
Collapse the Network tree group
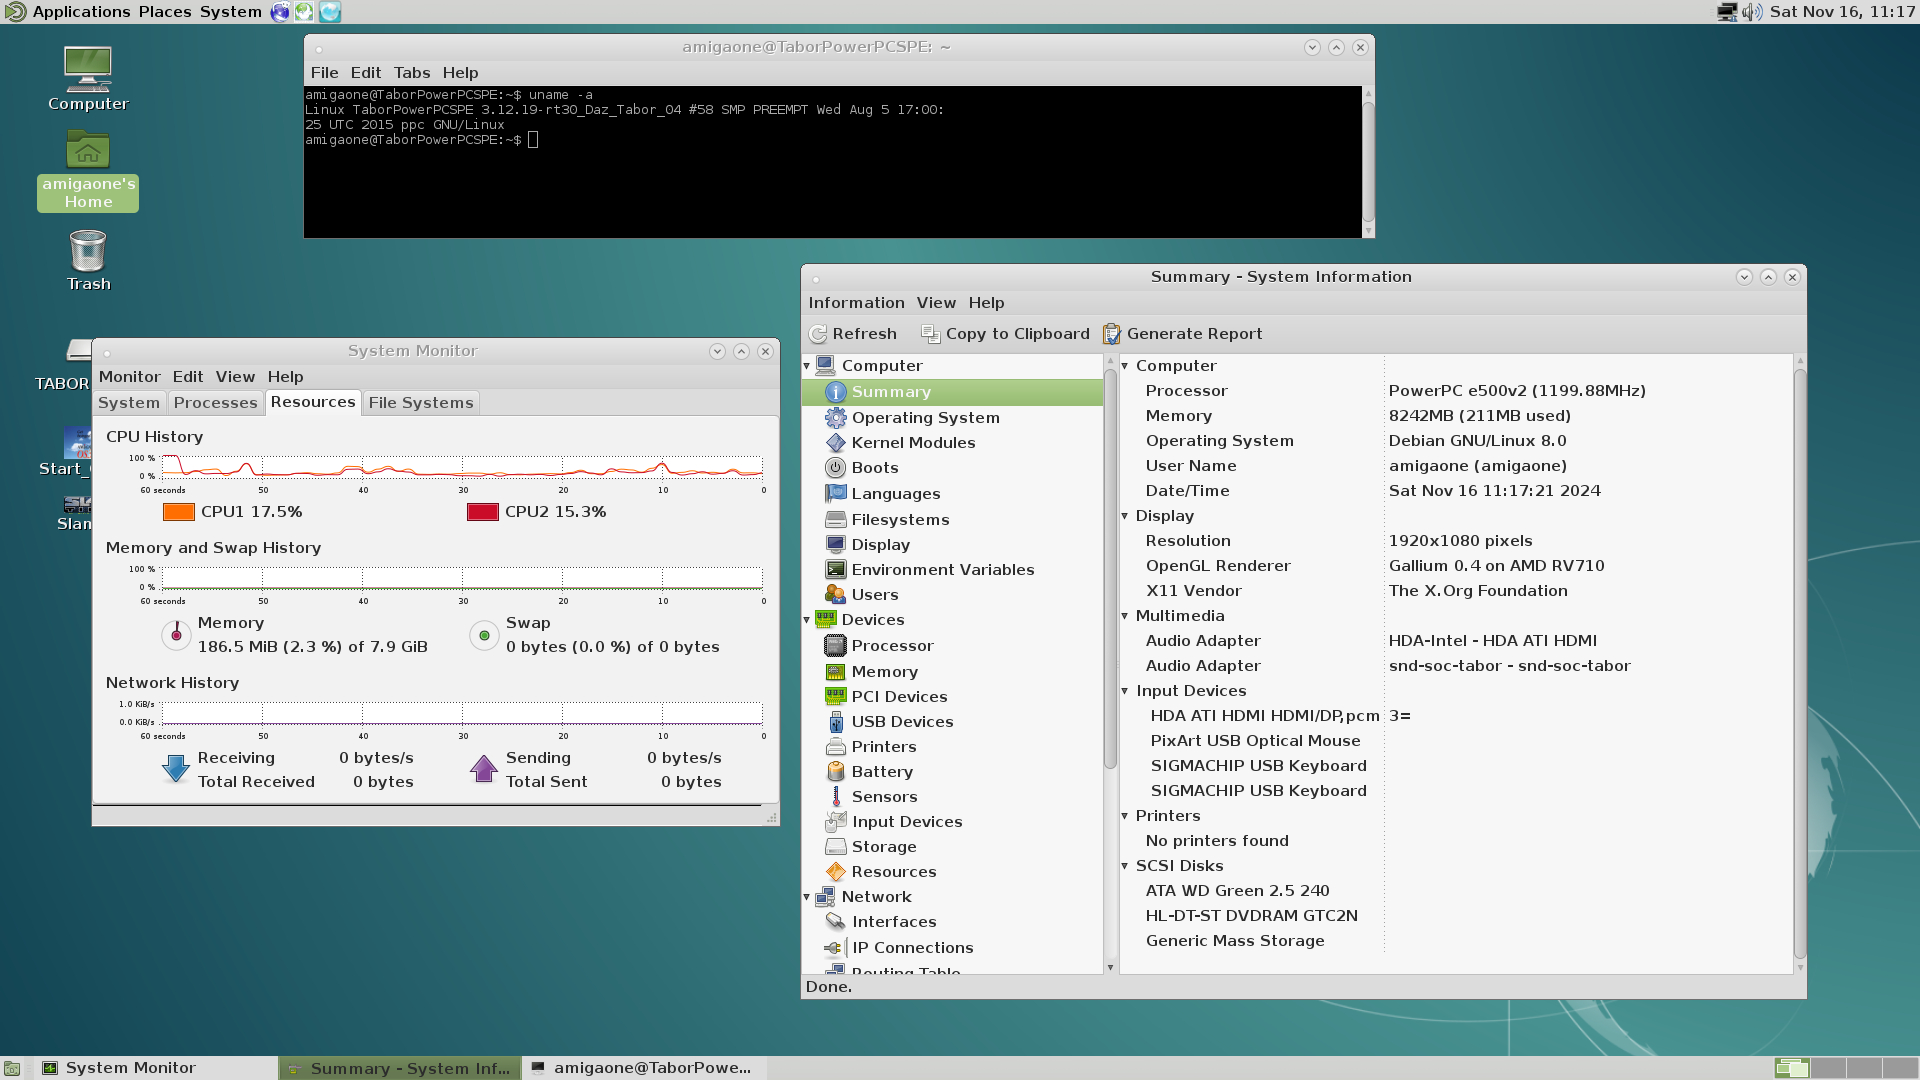[x=807, y=898]
